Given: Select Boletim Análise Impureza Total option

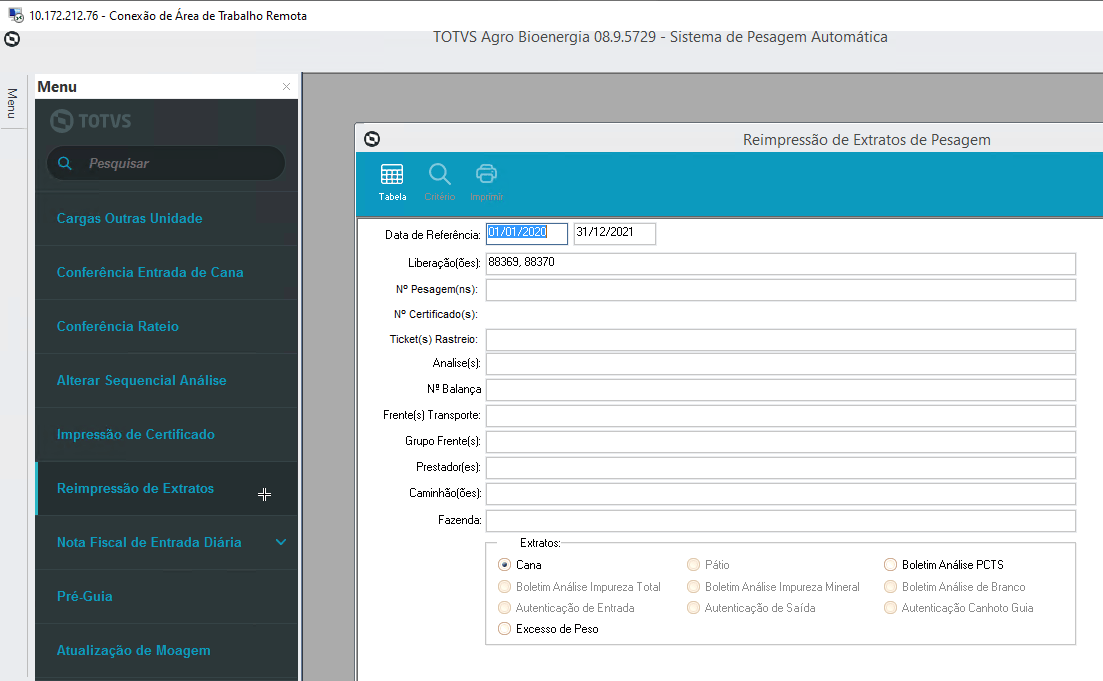Looking at the screenshot, I should pyautogui.click(x=504, y=587).
